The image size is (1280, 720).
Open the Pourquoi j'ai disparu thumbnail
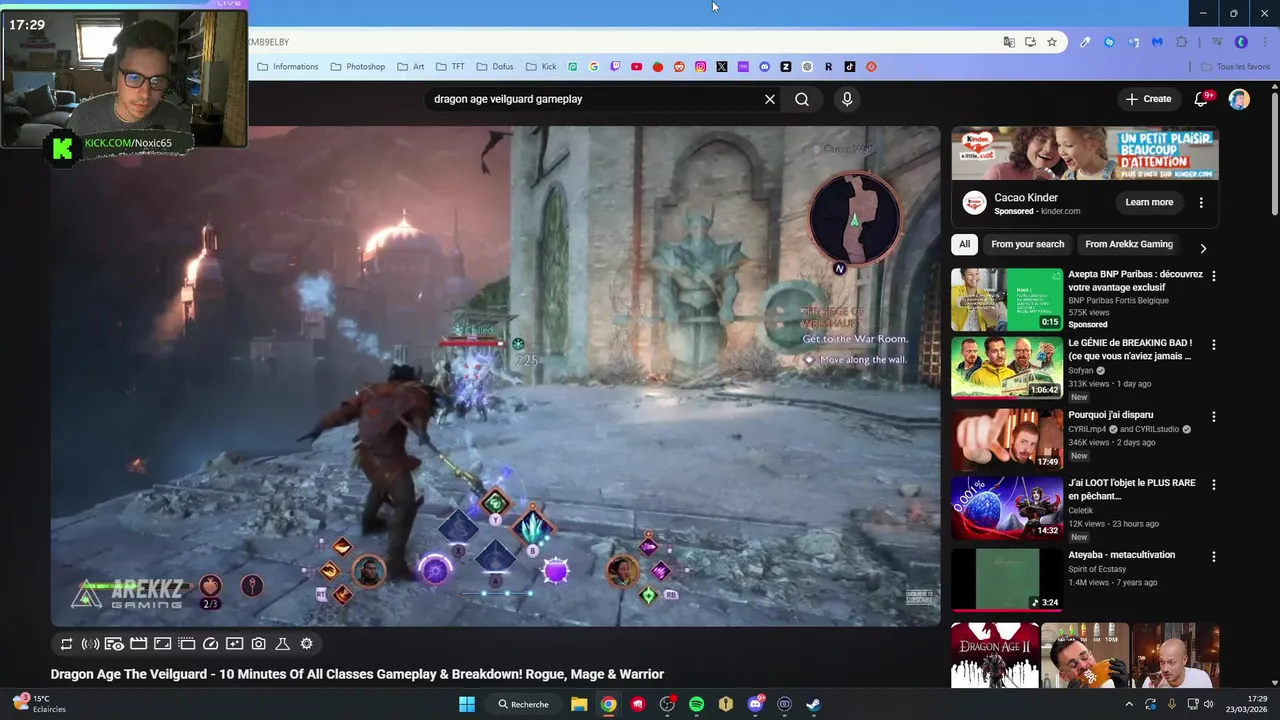click(x=1007, y=439)
